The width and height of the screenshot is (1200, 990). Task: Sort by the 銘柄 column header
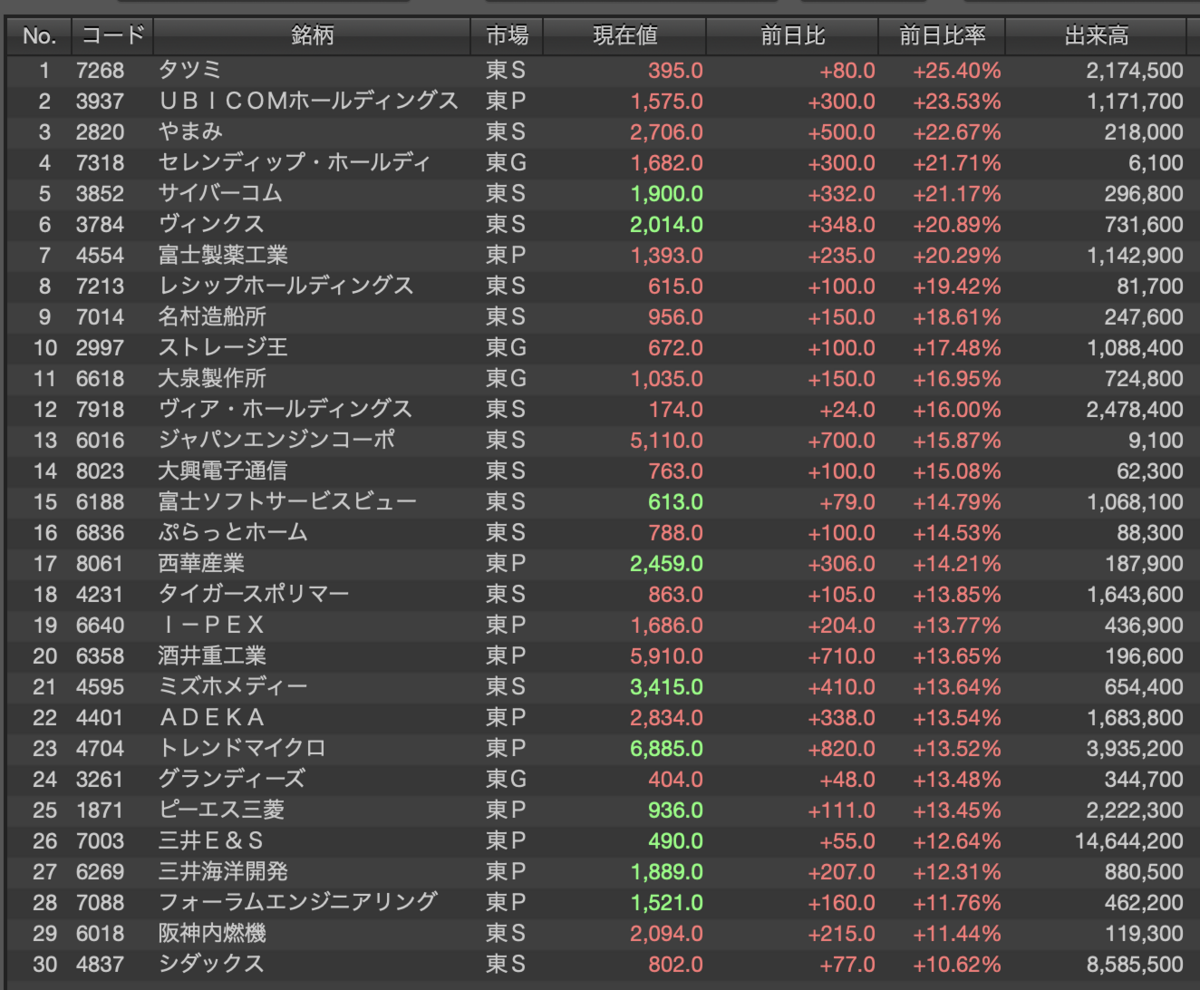click(x=312, y=37)
